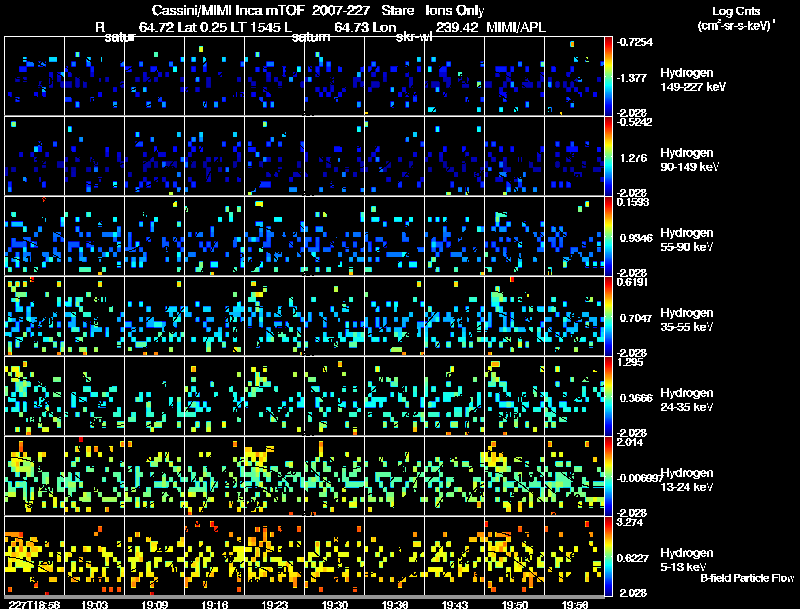
Task: Open the Hydrogen 90-149 keV panel at 19:16
Action: point(214,156)
